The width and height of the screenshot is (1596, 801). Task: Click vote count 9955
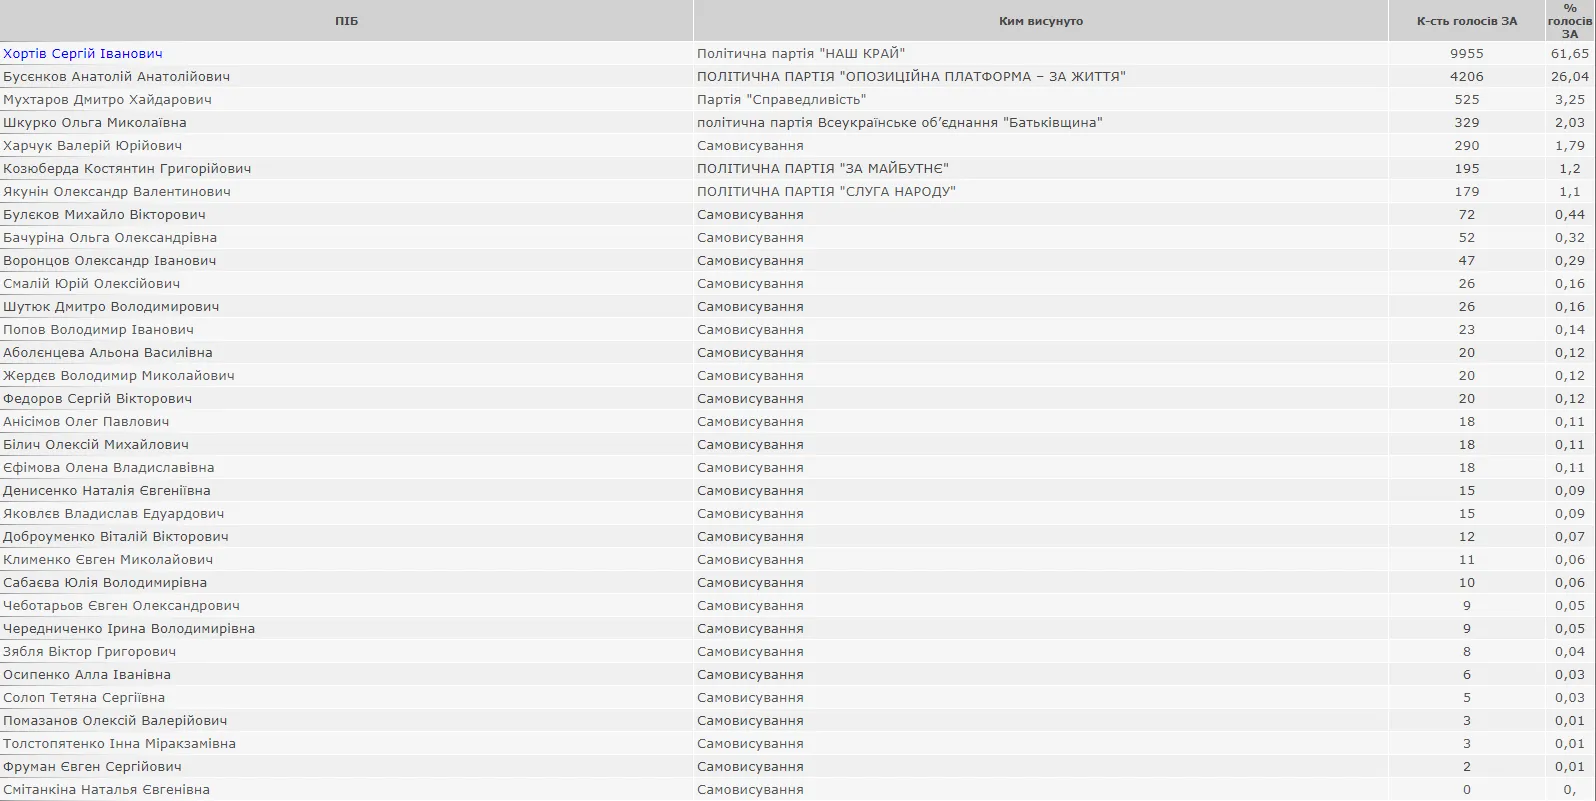[1467, 54]
